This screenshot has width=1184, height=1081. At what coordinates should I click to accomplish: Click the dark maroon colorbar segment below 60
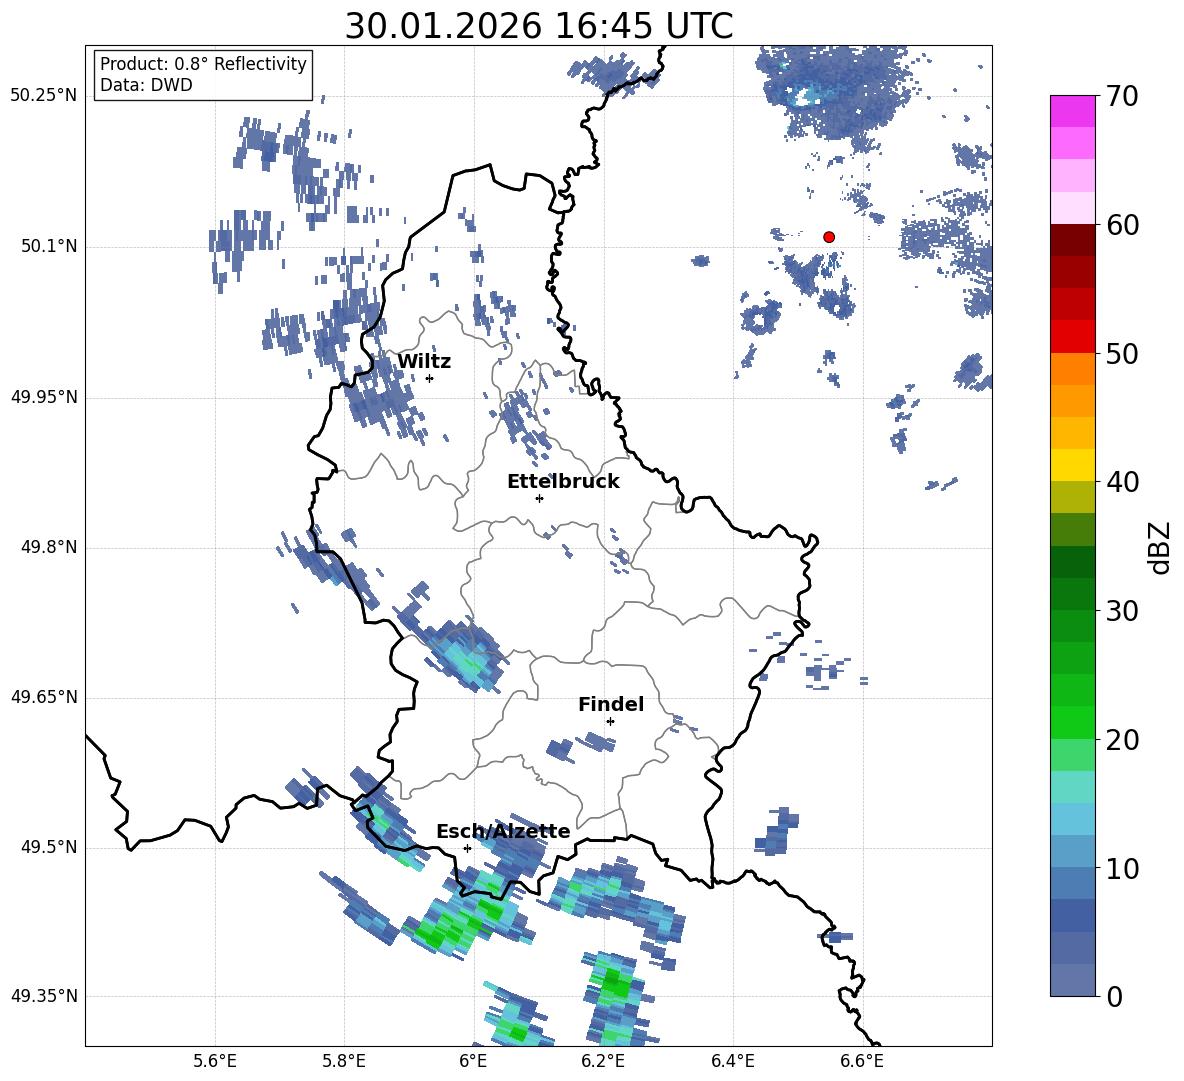(1072, 241)
